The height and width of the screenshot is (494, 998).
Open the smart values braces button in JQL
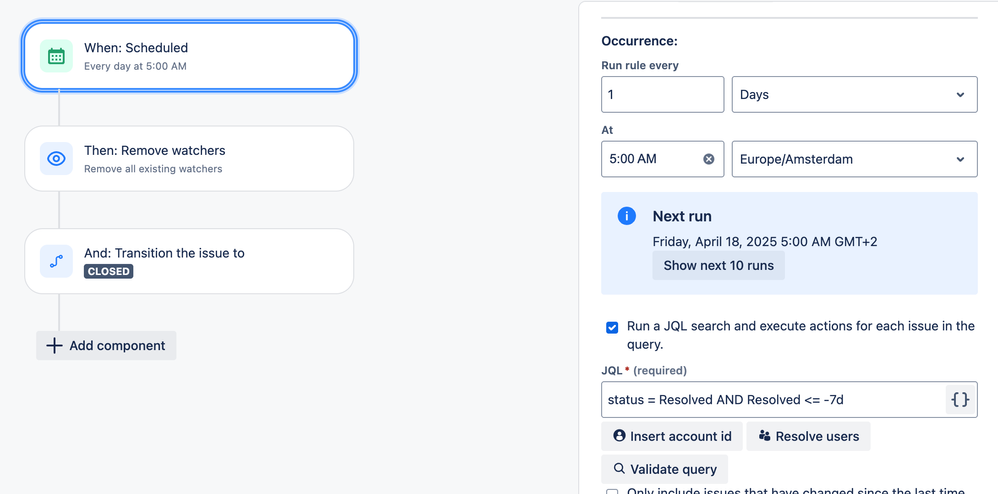pyautogui.click(x=960, y=400)
